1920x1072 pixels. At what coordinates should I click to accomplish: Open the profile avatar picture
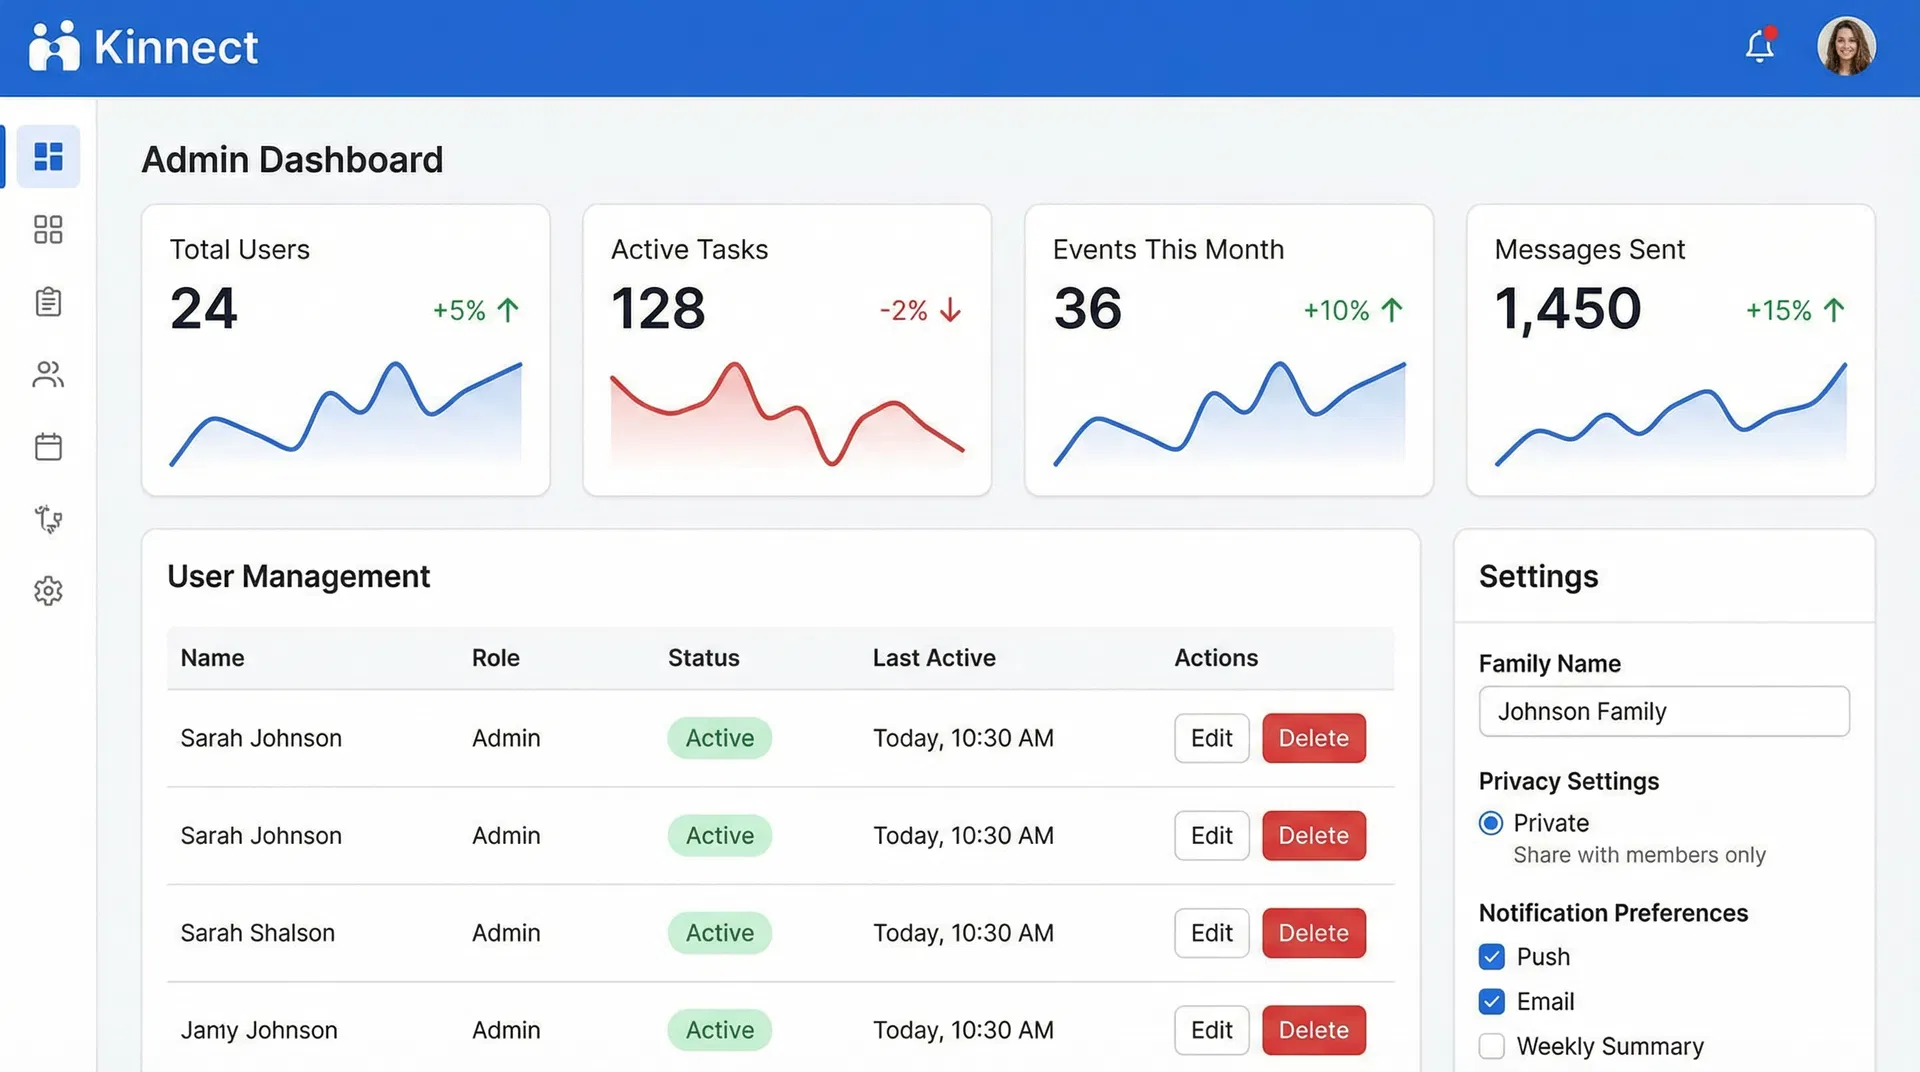pos(1846,46)
